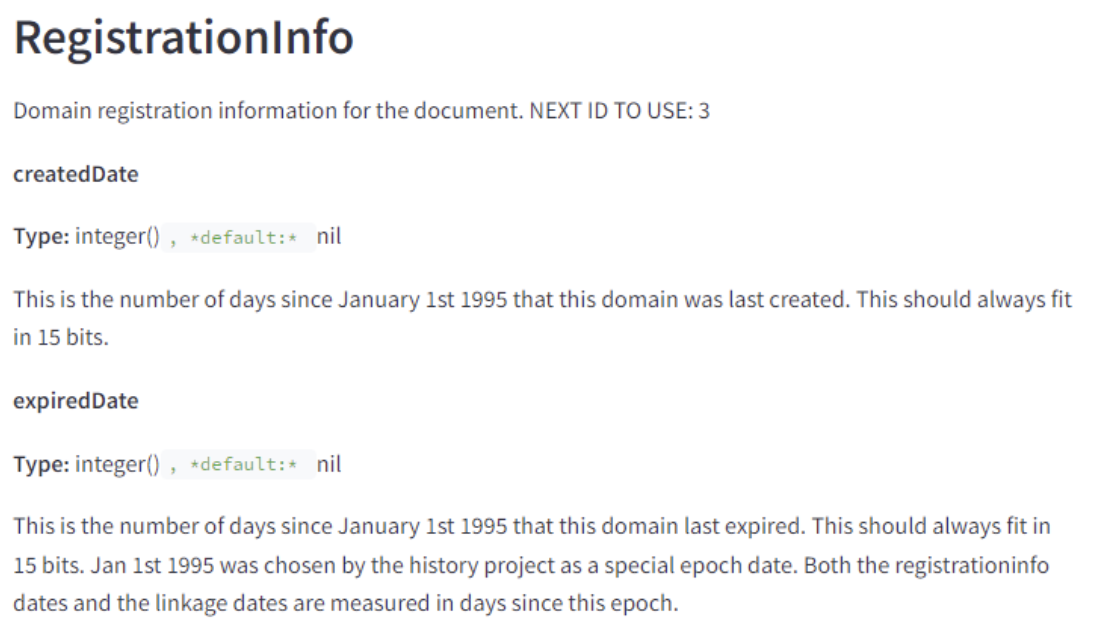Screen dimensions: 1094x636
Task: Click the createdDate attribute heading
Action: click(75, 174)
